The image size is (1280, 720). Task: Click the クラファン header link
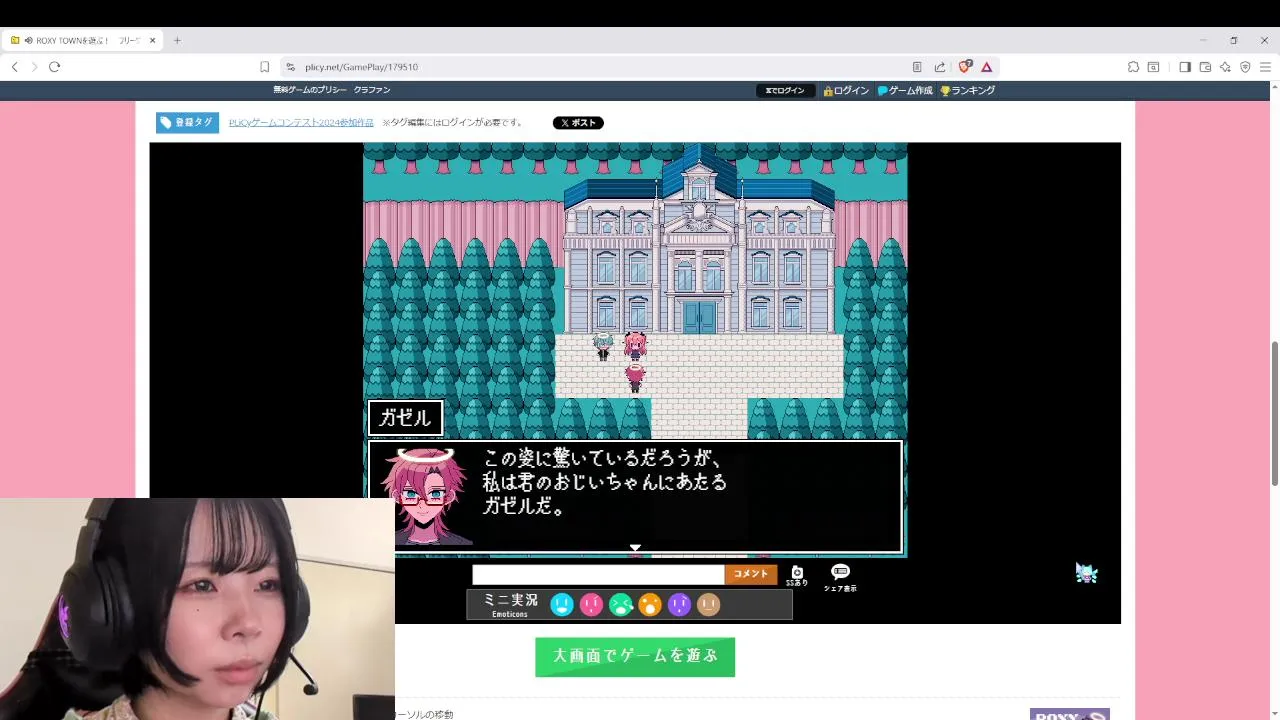[x=372, y=90]
